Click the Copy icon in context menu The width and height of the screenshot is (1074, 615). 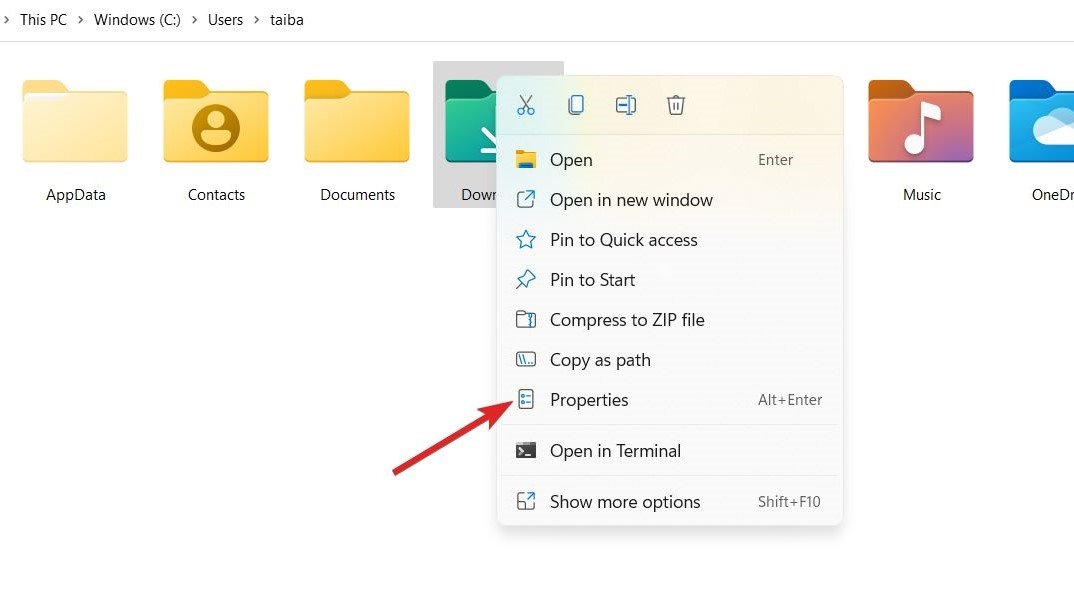(576, 105)
